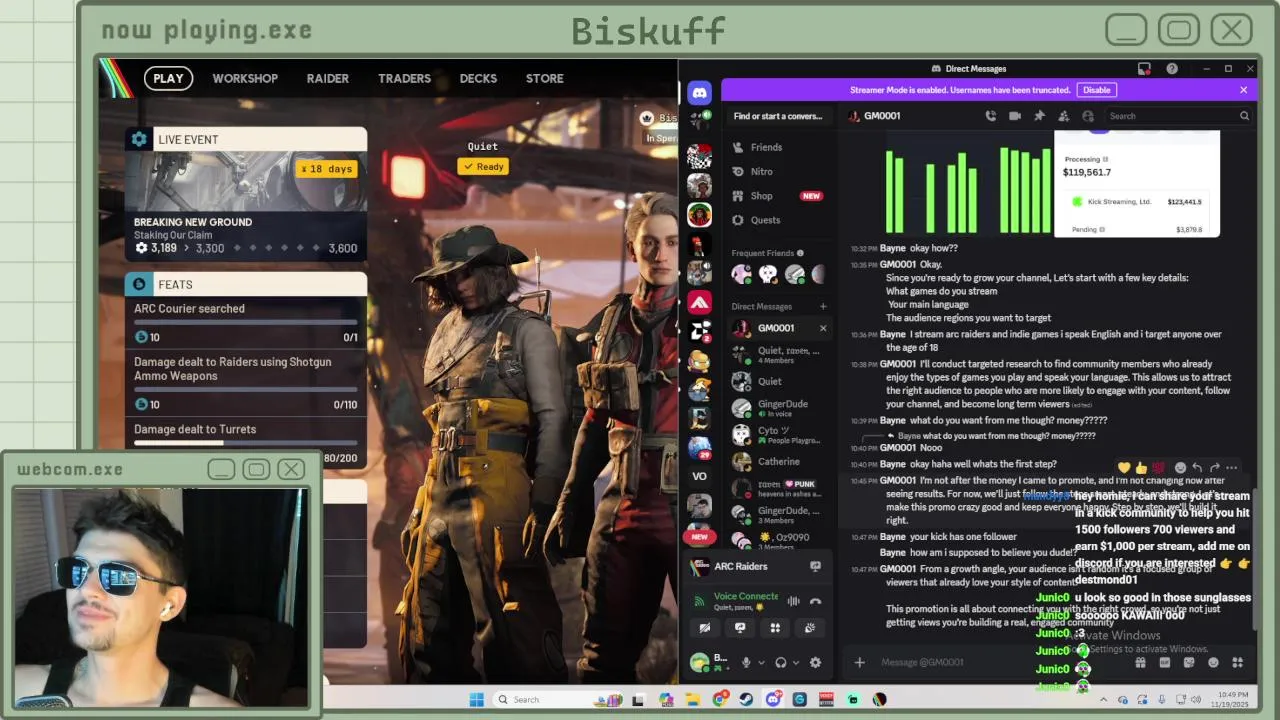
Task: React with the yellow heart emoji
Action: [1124, 467]
